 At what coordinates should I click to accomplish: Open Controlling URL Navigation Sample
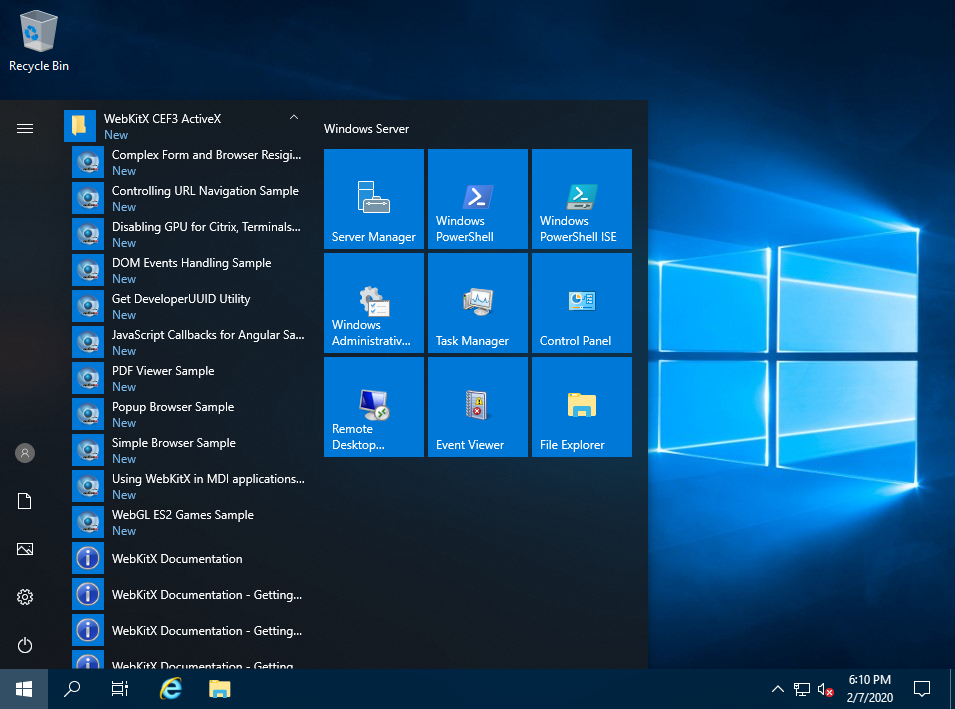tap(189, 198)
